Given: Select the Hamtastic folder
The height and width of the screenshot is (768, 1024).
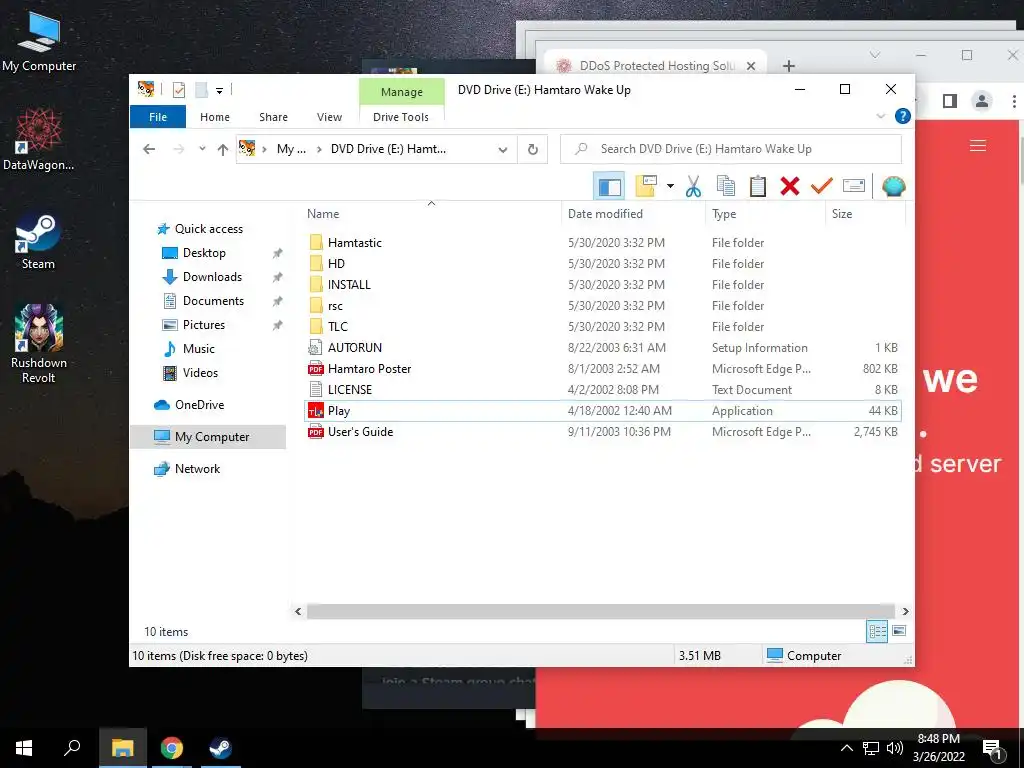Looking at the screenshot, I should (355, 243).
